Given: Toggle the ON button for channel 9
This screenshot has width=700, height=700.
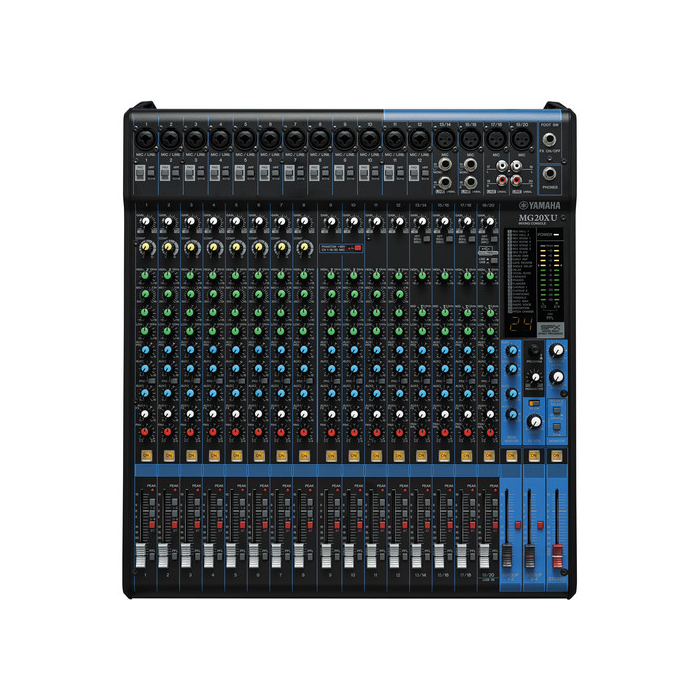Looking at the screenshot, I should tap(331, 456).
